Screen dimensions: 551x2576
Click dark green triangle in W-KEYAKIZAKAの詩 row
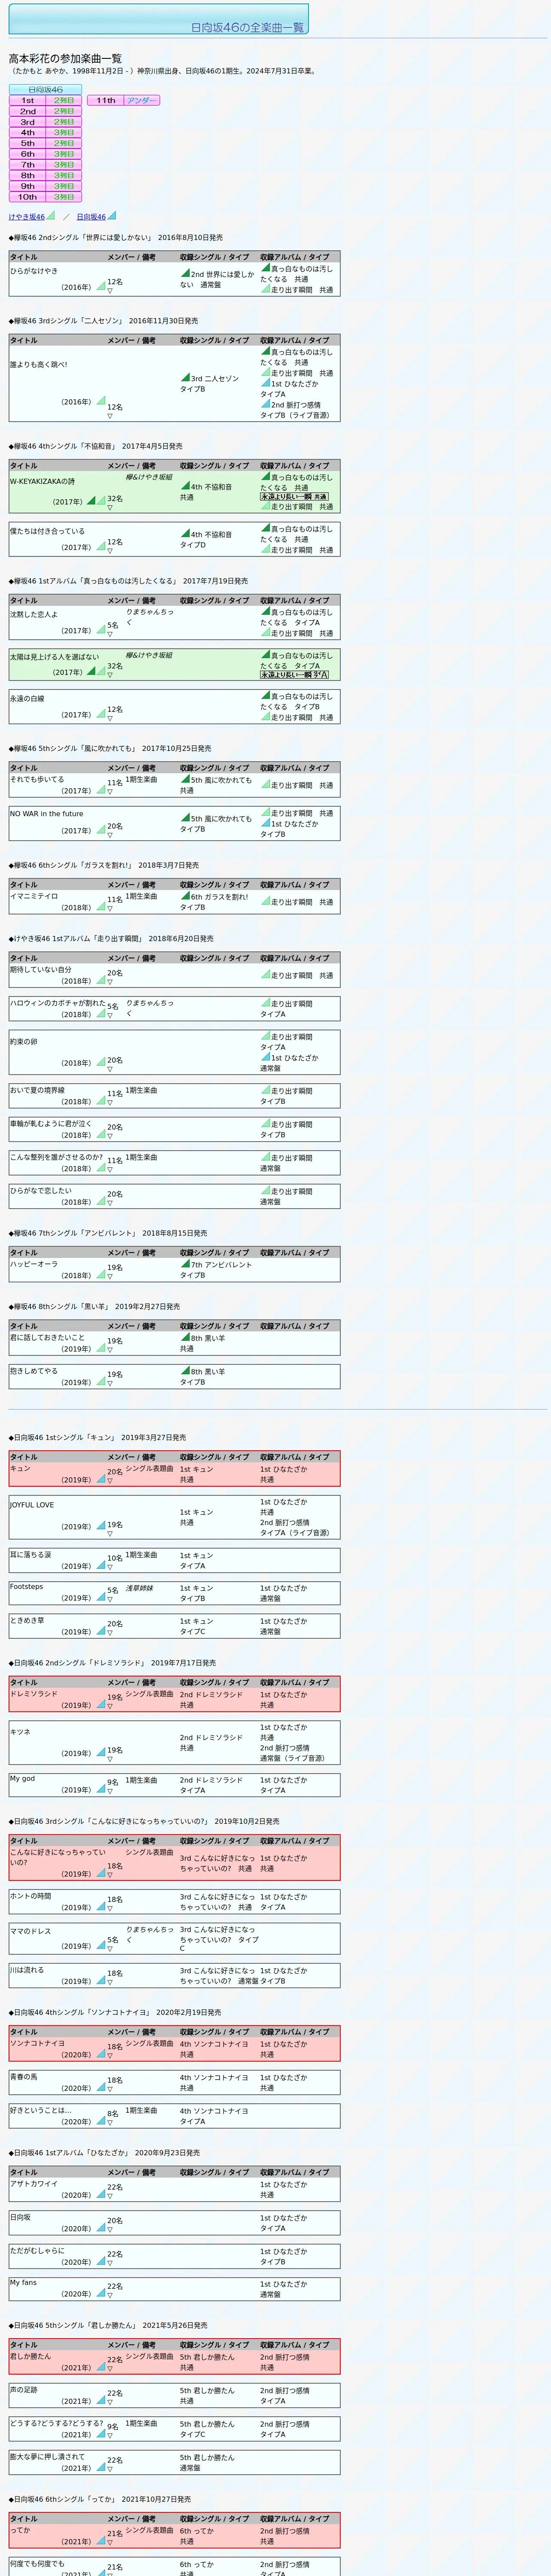tap(91, 501)
